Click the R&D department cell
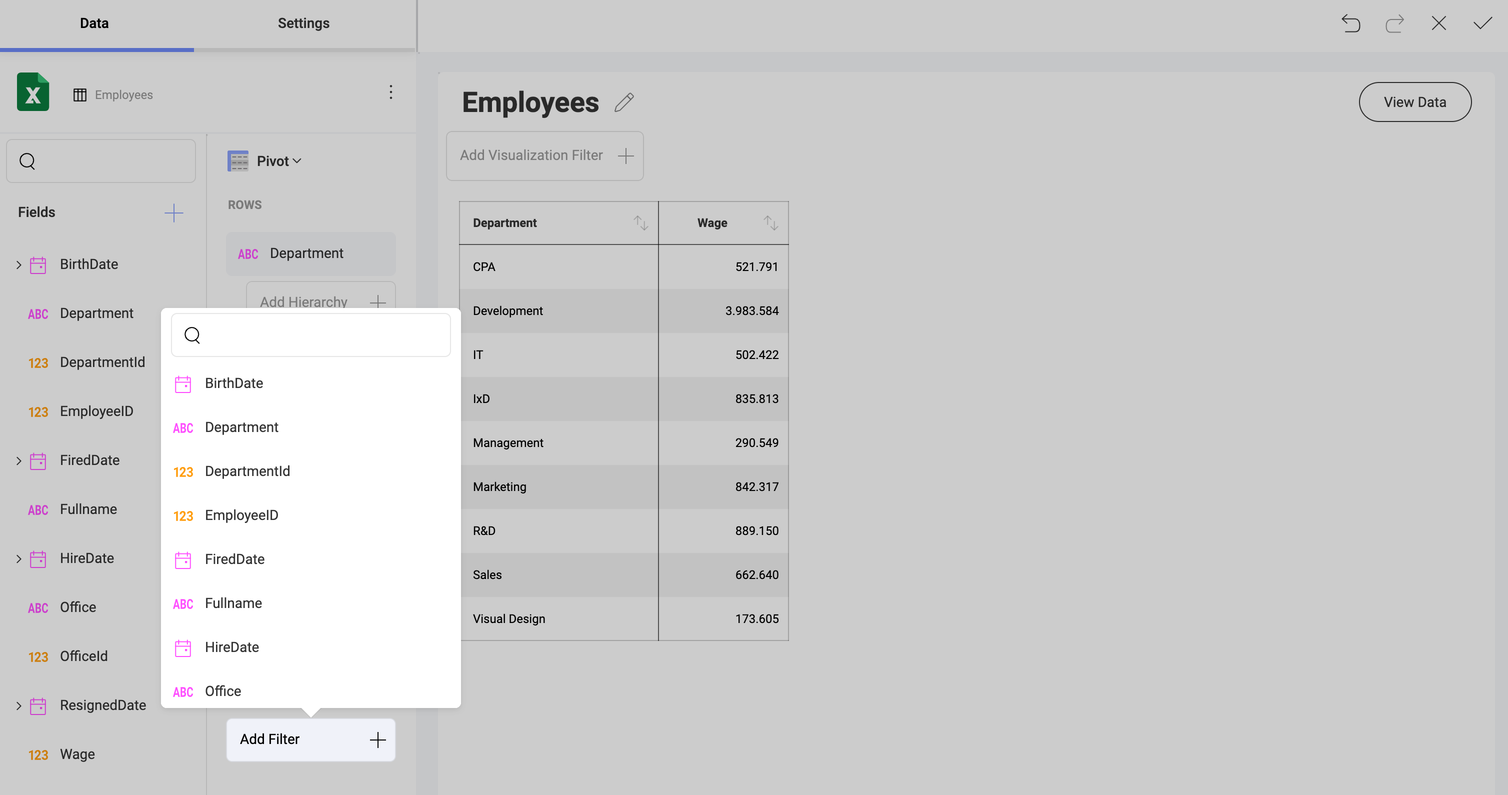This screenshot has height=795, width=1508. pos(559,531)
